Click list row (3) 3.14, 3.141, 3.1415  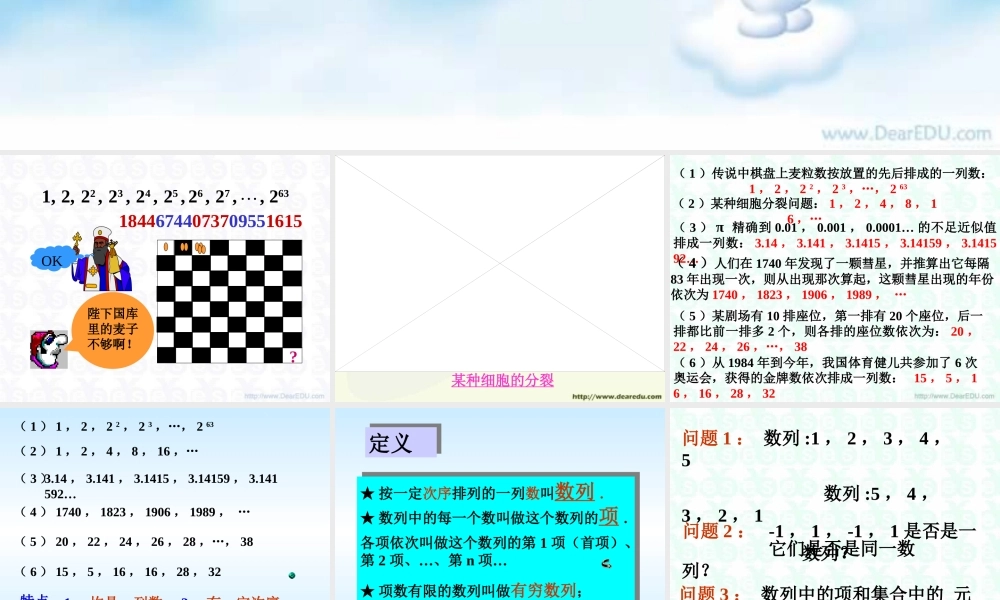coord(149,486)
